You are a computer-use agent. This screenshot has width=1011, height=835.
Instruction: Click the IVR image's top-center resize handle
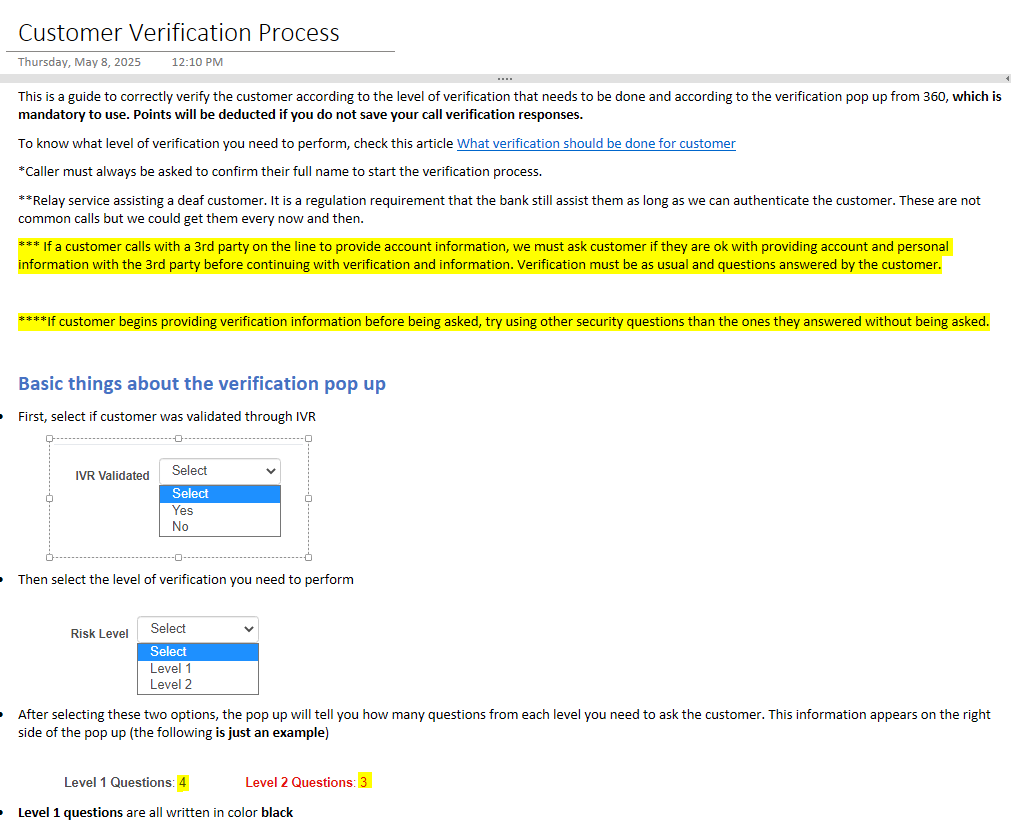(178, 438)
